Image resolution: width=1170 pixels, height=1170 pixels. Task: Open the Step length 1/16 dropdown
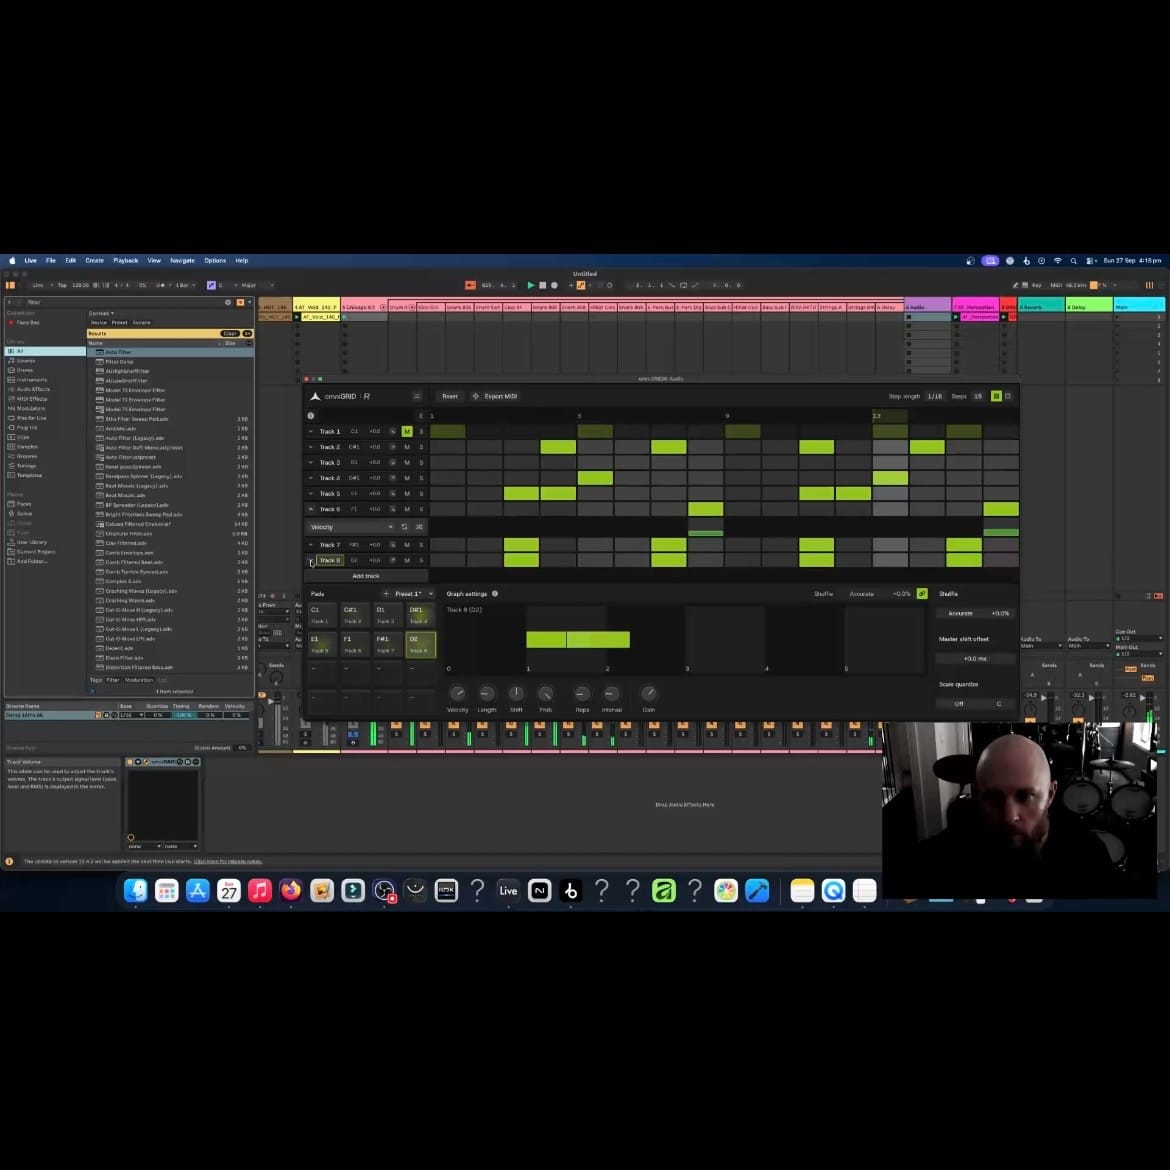[934, 396]
